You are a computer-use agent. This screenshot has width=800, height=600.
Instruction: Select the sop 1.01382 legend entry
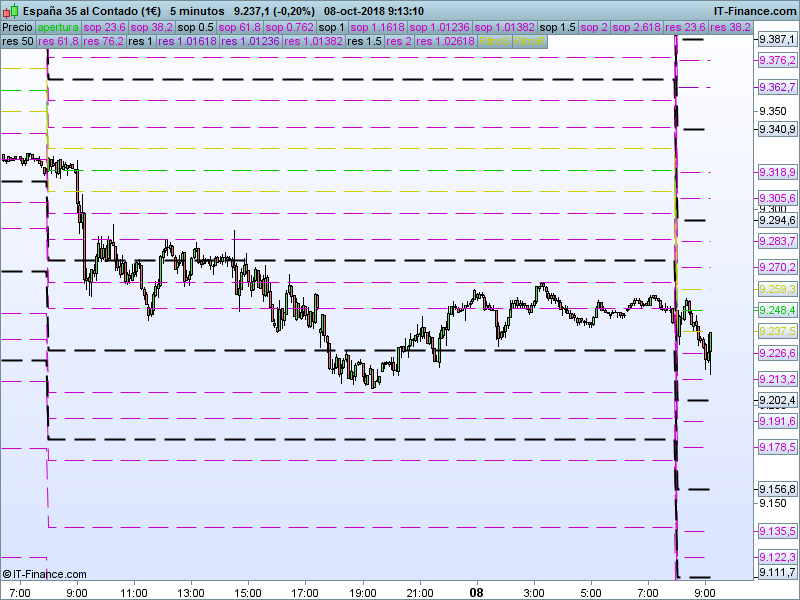tap(505, 28)
